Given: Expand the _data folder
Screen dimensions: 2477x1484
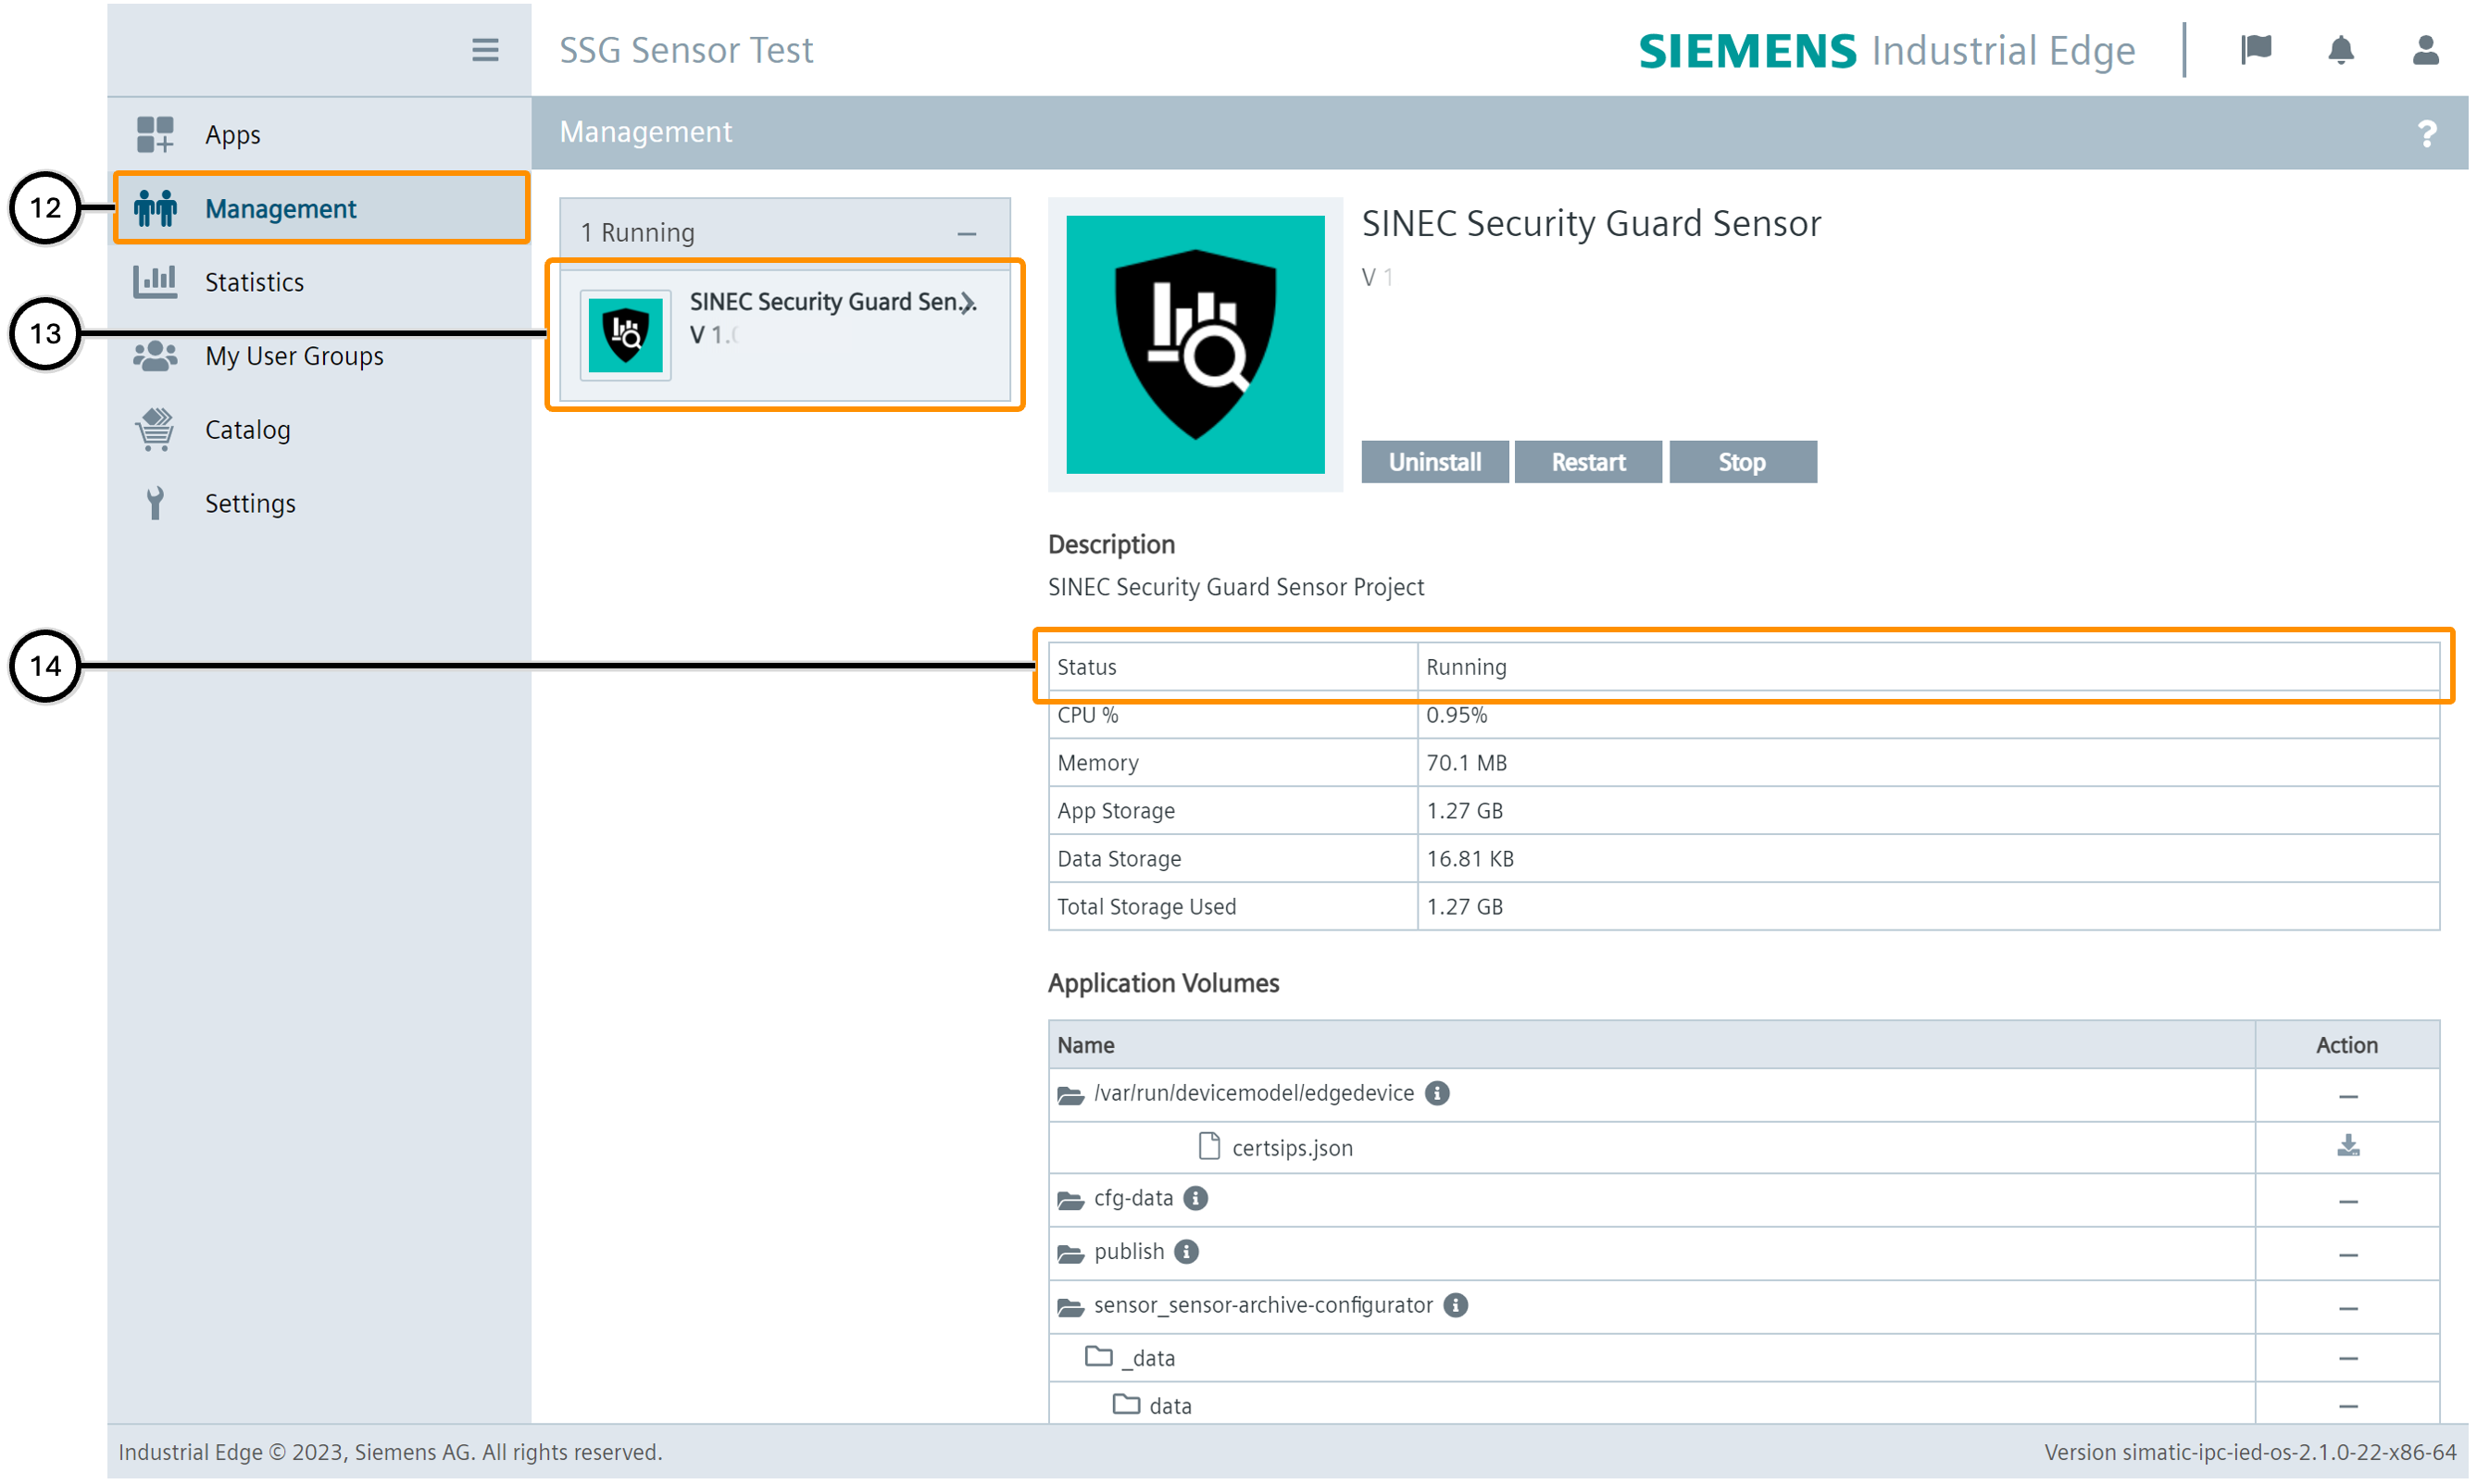Looking at the screenshot, I should pyautogui.click(x=1099, y=1357).
